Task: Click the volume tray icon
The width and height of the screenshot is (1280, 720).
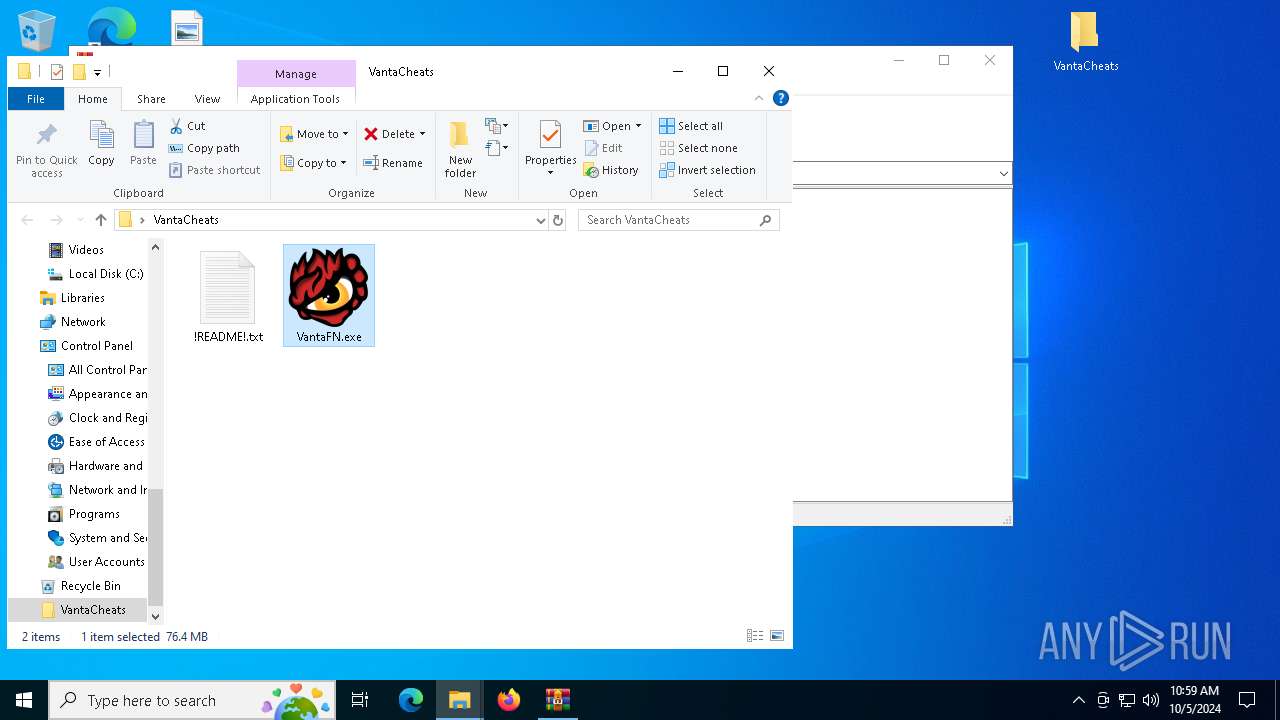Action: (1150, 700)
